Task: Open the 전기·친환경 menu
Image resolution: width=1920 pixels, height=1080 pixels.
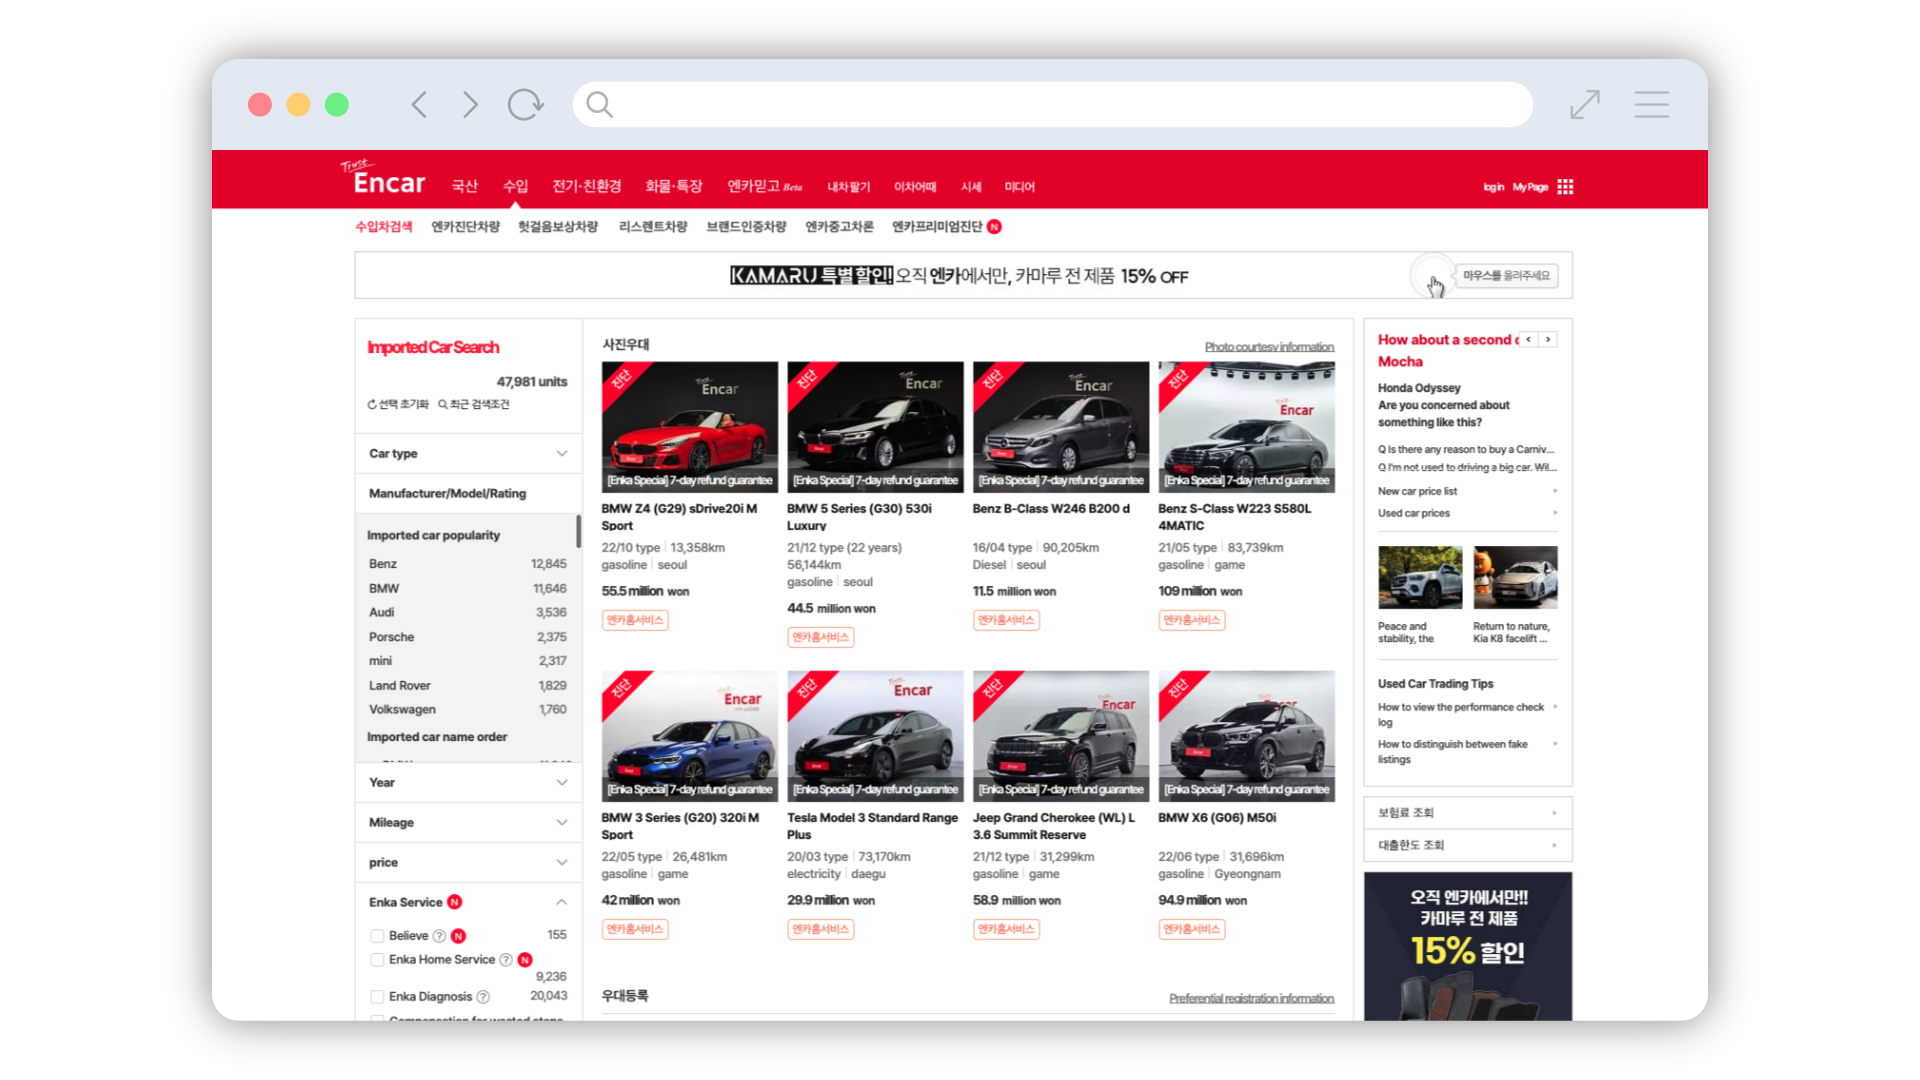Action: pos(587,186)
